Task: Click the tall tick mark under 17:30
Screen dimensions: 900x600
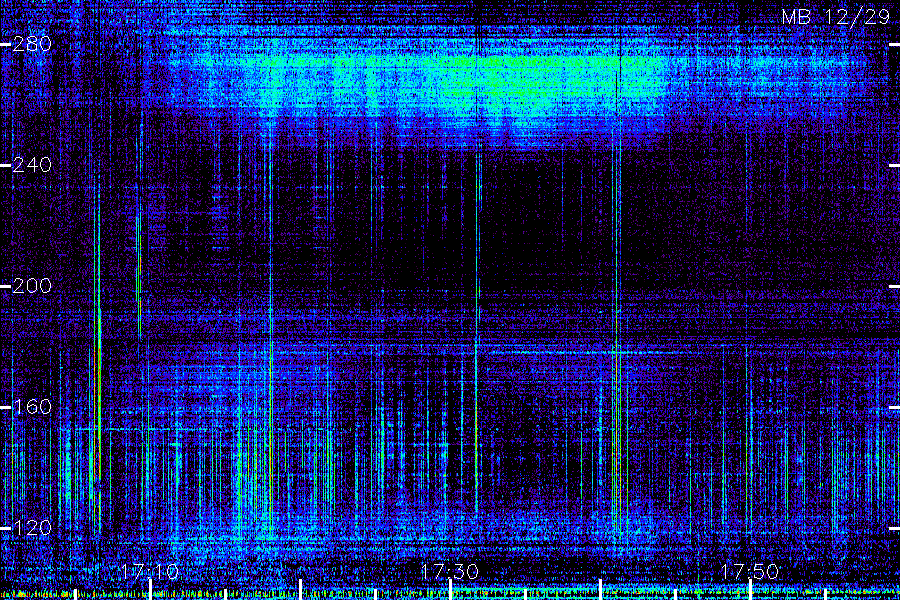Action: point(450,590)
